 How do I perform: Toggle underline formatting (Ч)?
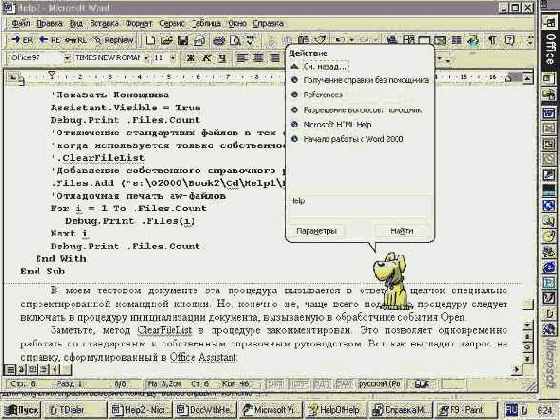pyautogui.click(x=222, y=58)
